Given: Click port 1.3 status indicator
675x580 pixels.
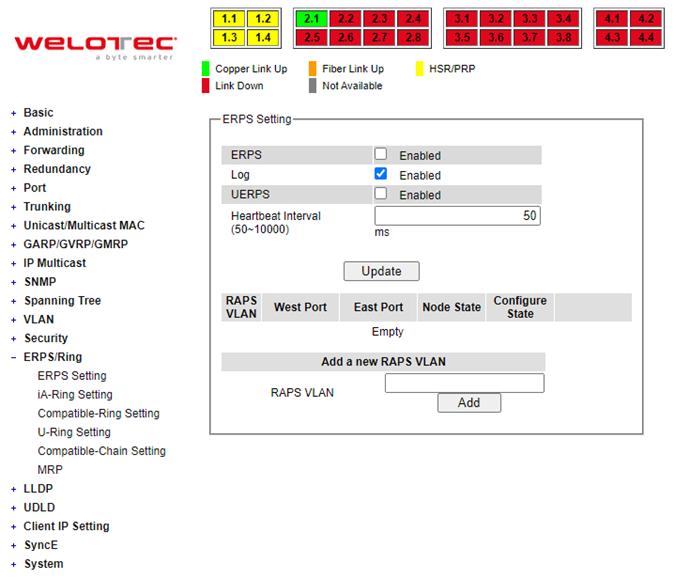Looking at the screenshot, I should click(229, 37).
